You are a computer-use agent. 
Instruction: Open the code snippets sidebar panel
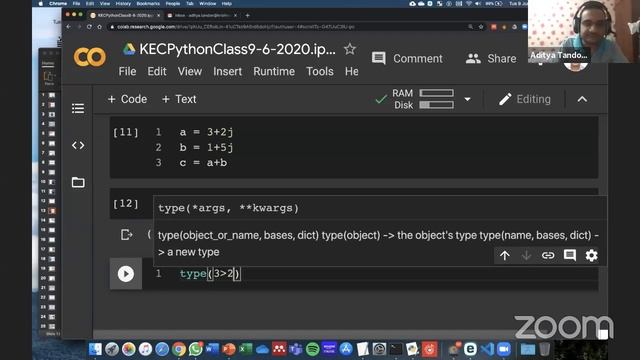point(78,145)
